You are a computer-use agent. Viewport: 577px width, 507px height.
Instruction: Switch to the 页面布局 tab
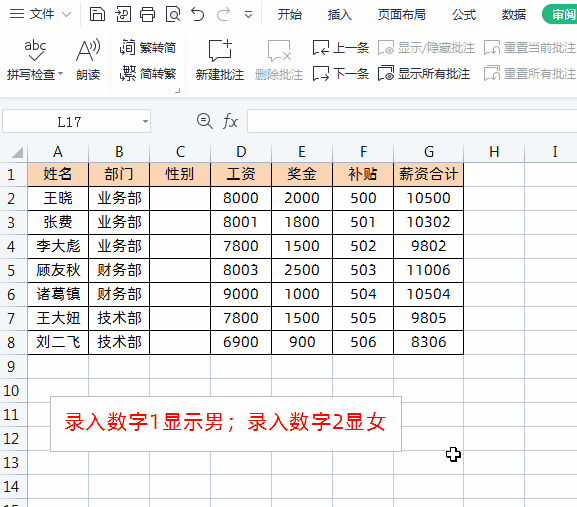click(x=402, y=15)
